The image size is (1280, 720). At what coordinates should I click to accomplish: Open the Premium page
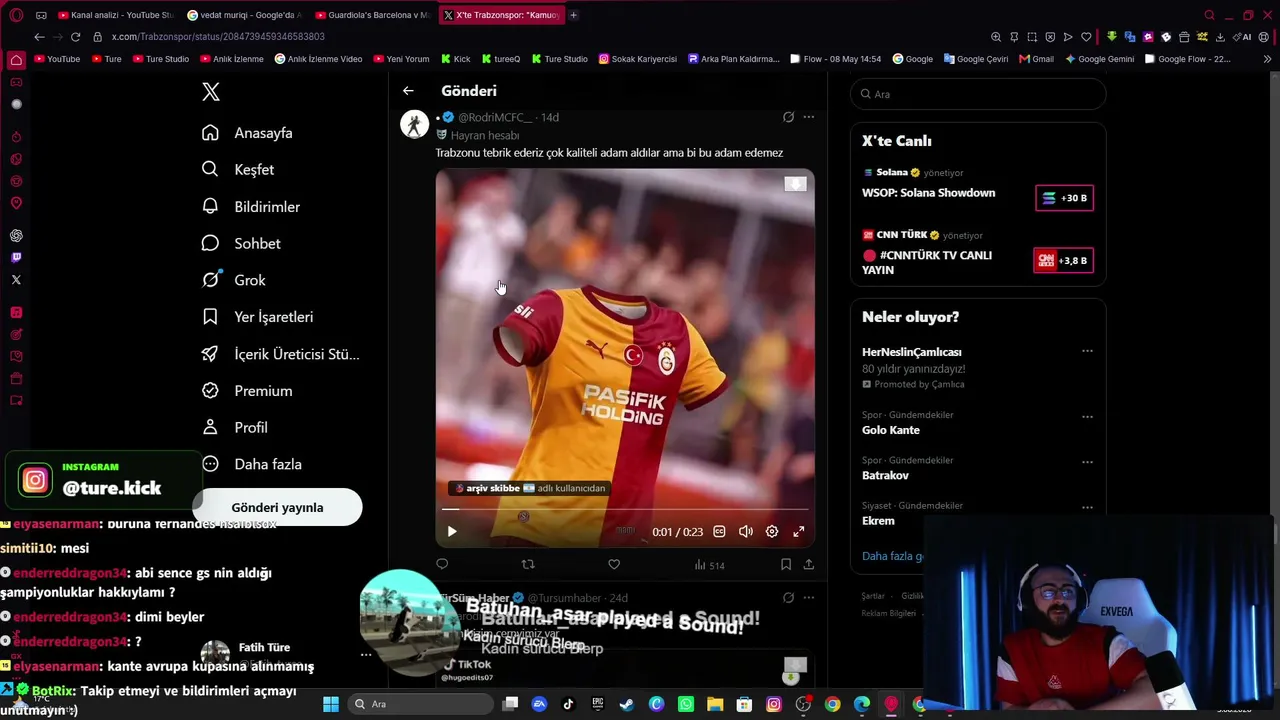tap(247, 391)
